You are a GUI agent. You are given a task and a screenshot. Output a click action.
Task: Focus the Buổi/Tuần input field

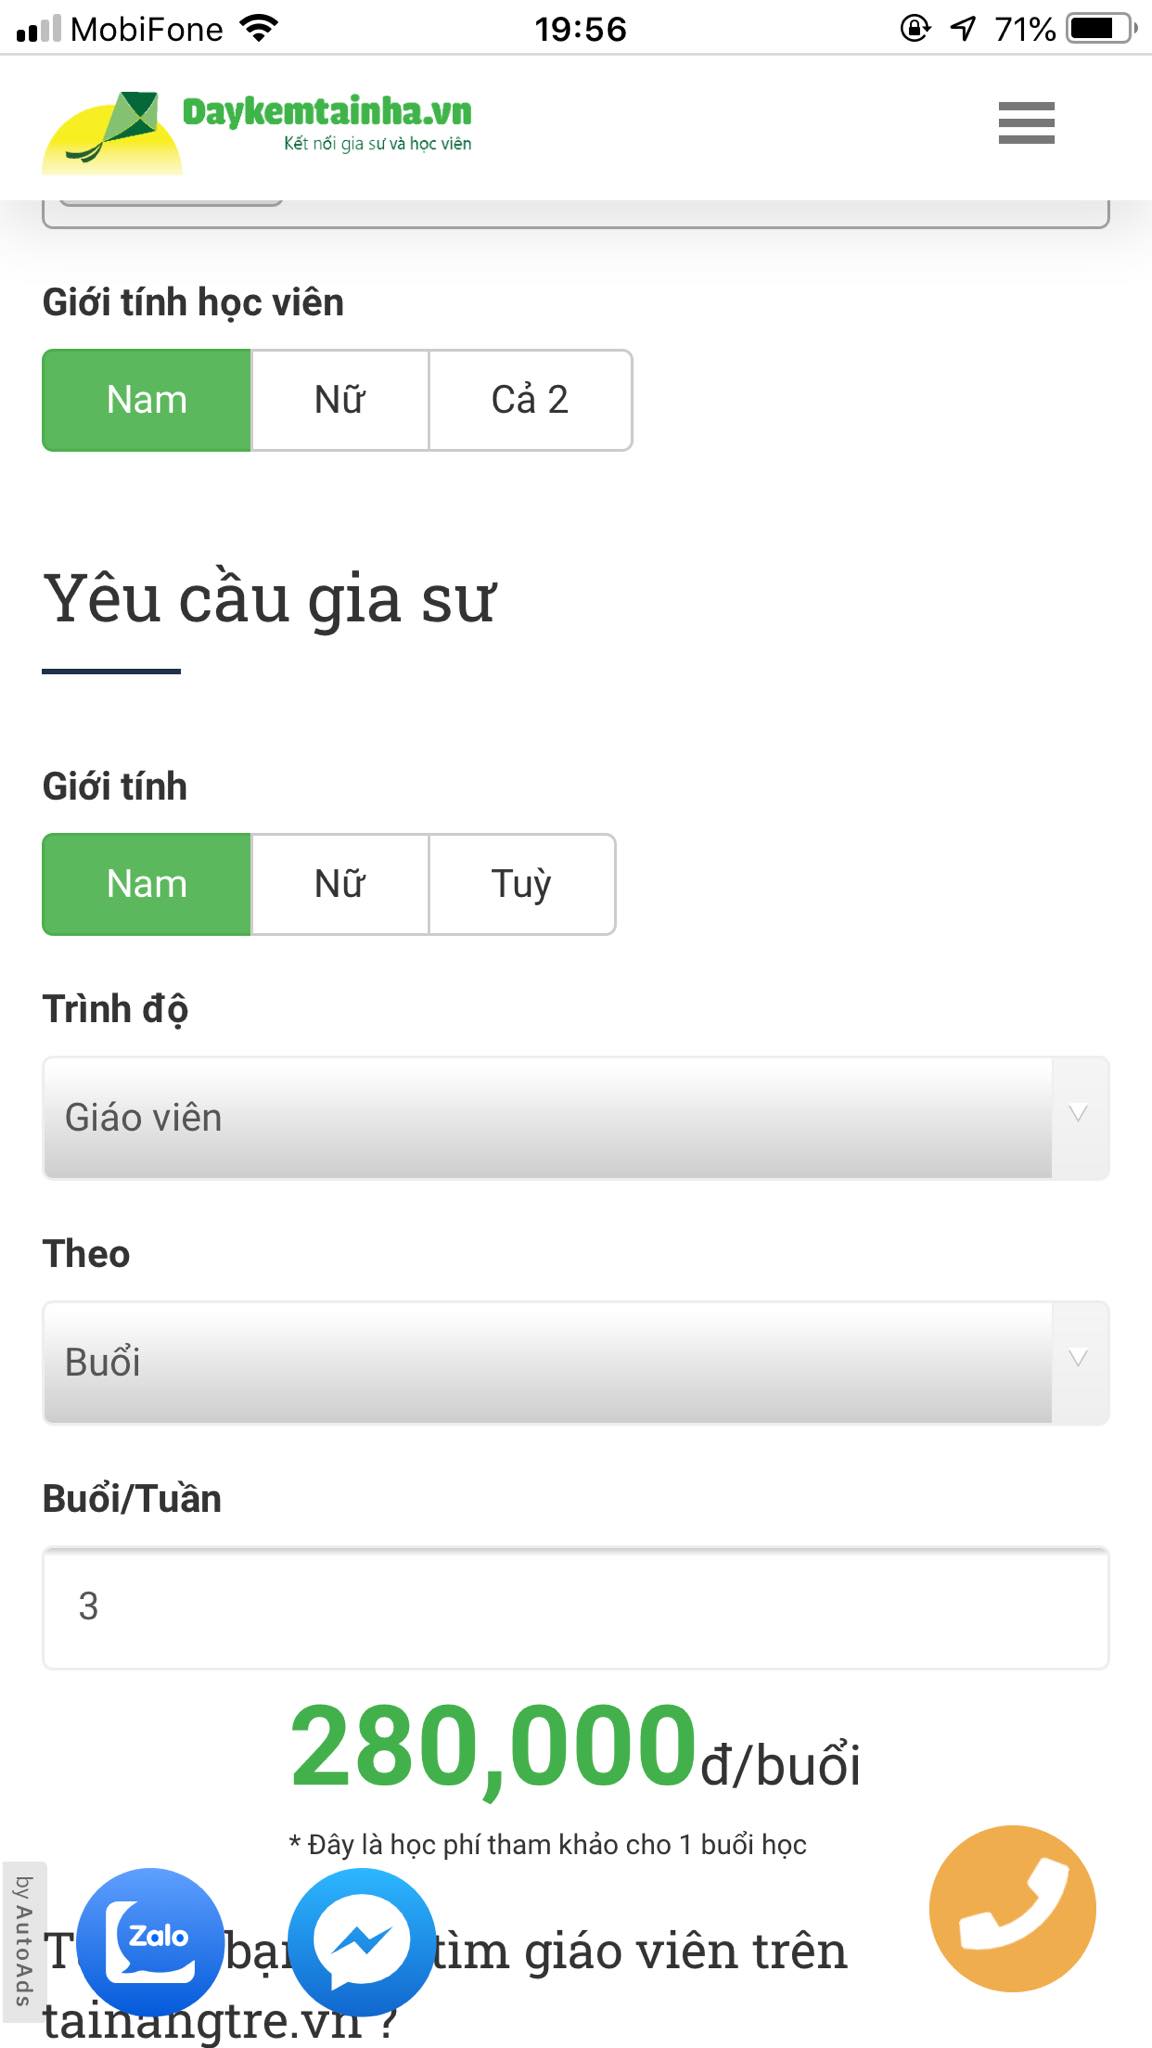pyautogui.click(x=575, y=1607)
